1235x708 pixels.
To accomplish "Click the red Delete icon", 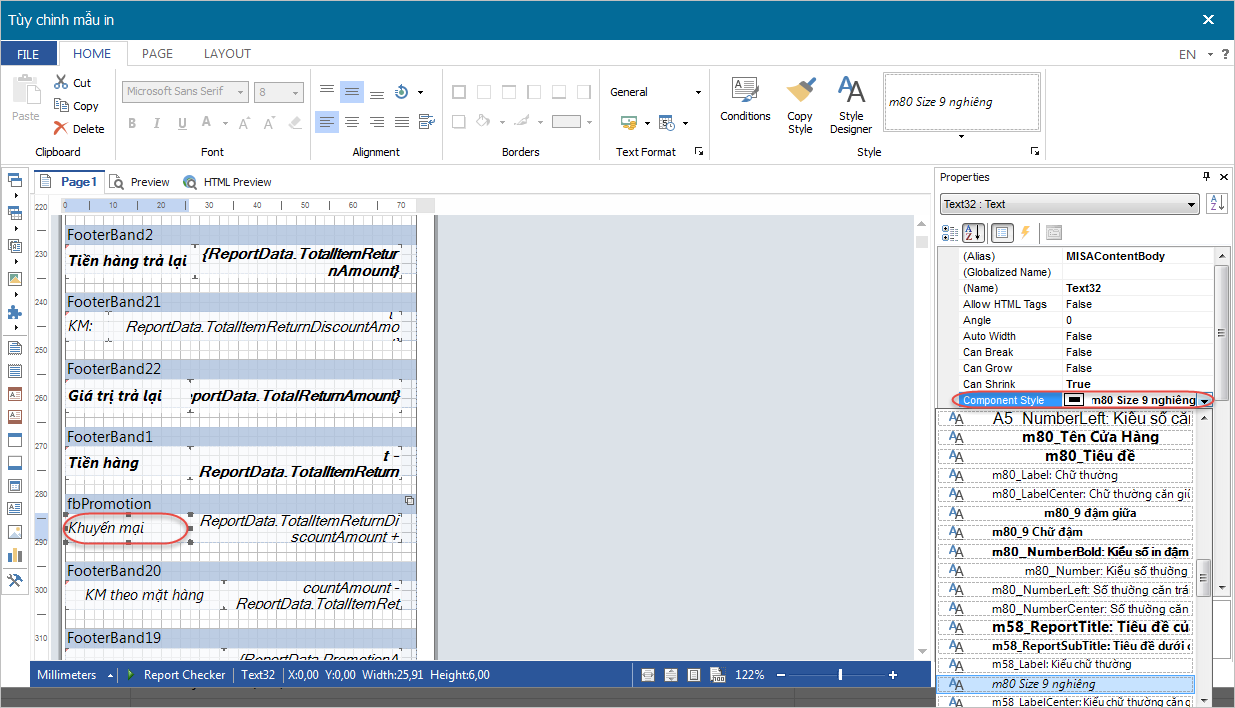I will 61,128.
